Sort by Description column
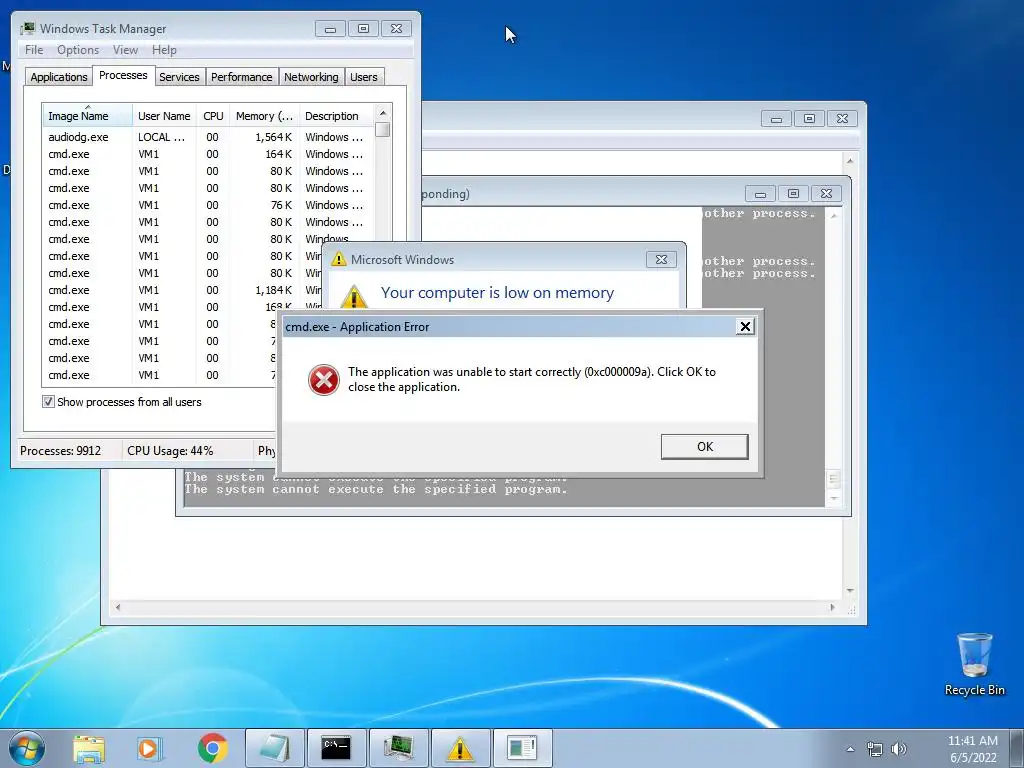Screen dimensions: 1024x768 pyautogui.click(x=336, y=116)
